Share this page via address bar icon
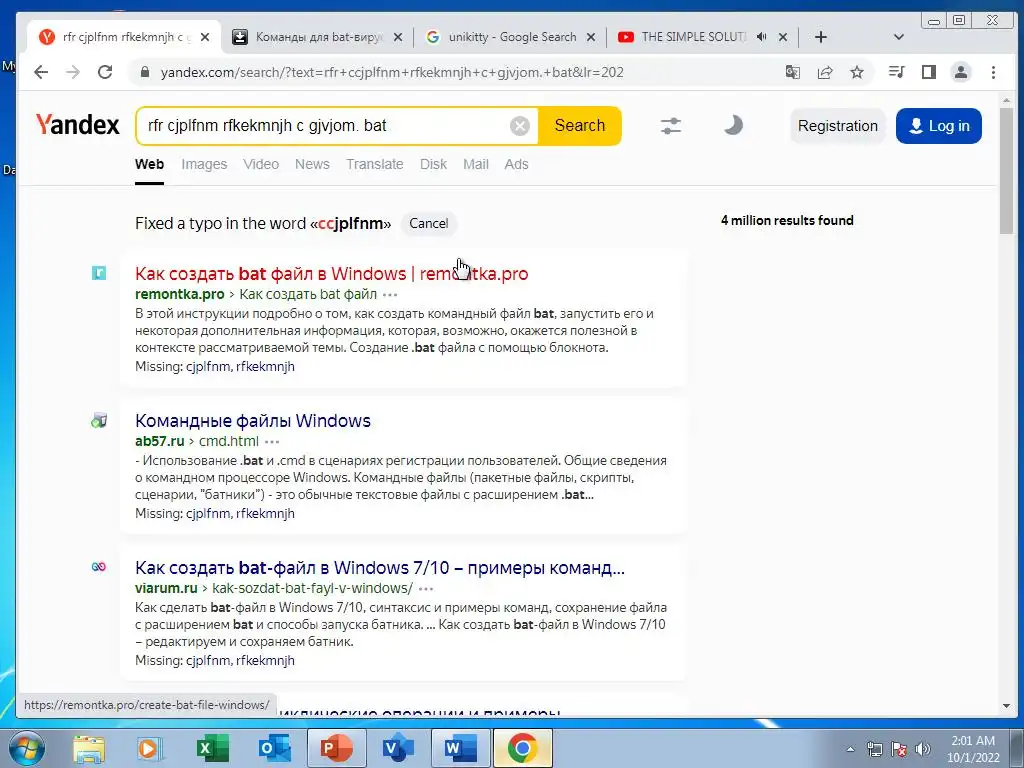The width and height of the screenshot is (1024, 768). (x=825, y=72)
